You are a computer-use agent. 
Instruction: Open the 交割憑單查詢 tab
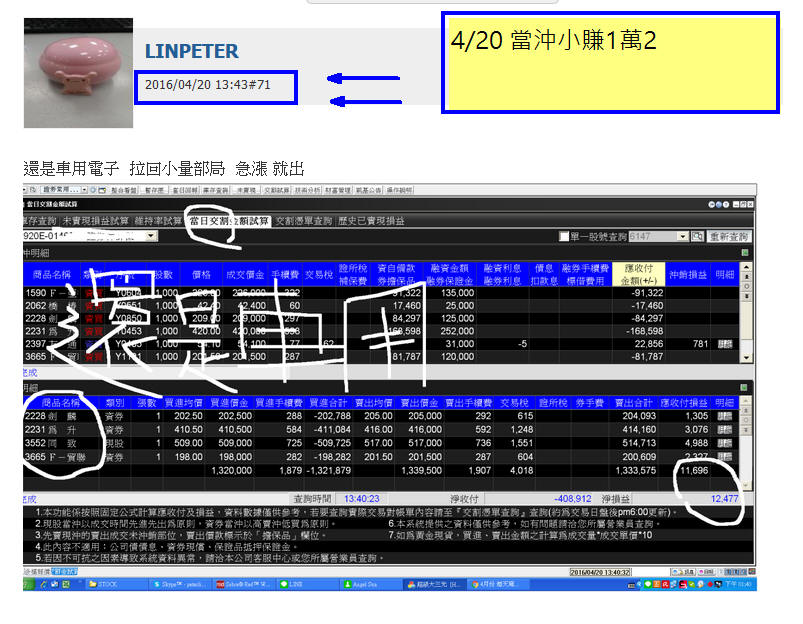(x=308, y=221)
